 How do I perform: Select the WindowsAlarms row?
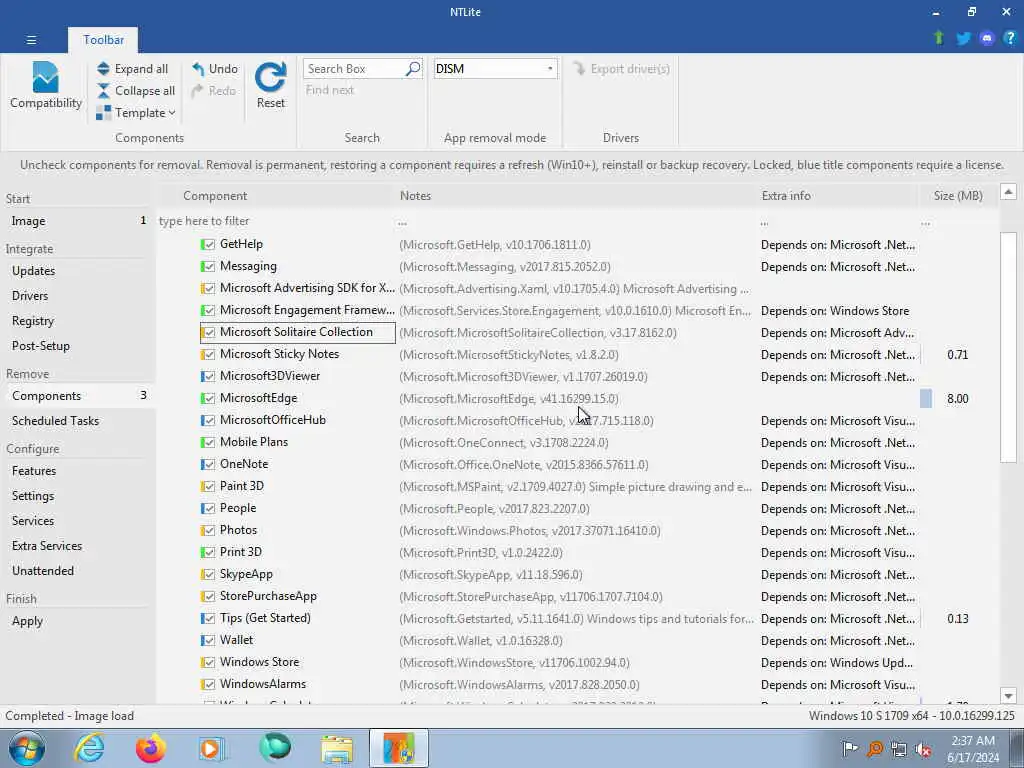(578, 684)
